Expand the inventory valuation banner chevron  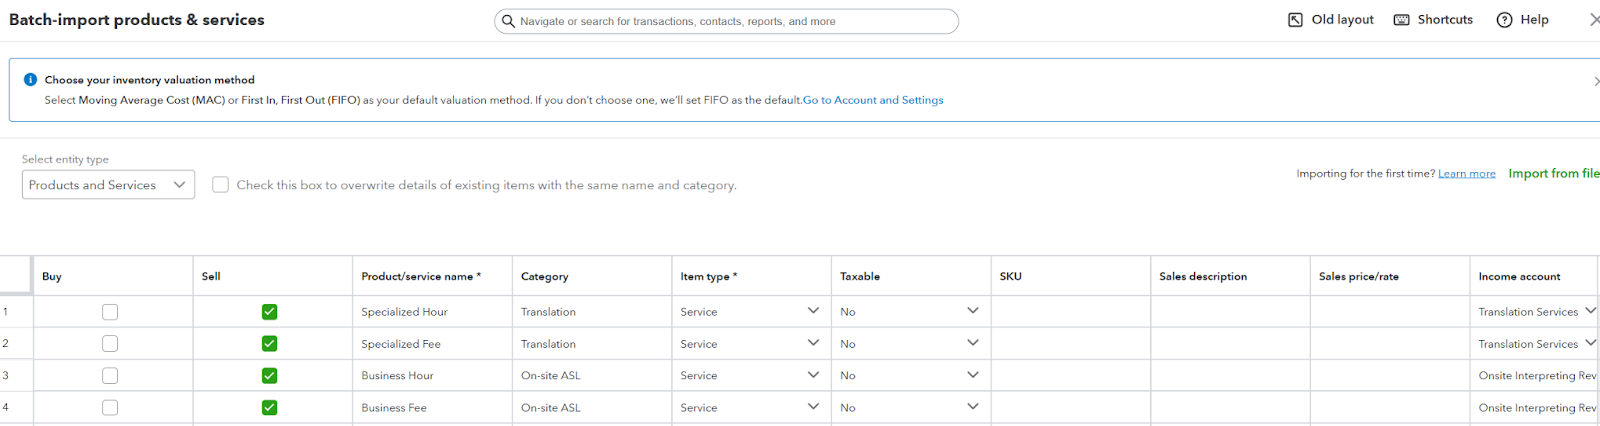point(1595,81)
